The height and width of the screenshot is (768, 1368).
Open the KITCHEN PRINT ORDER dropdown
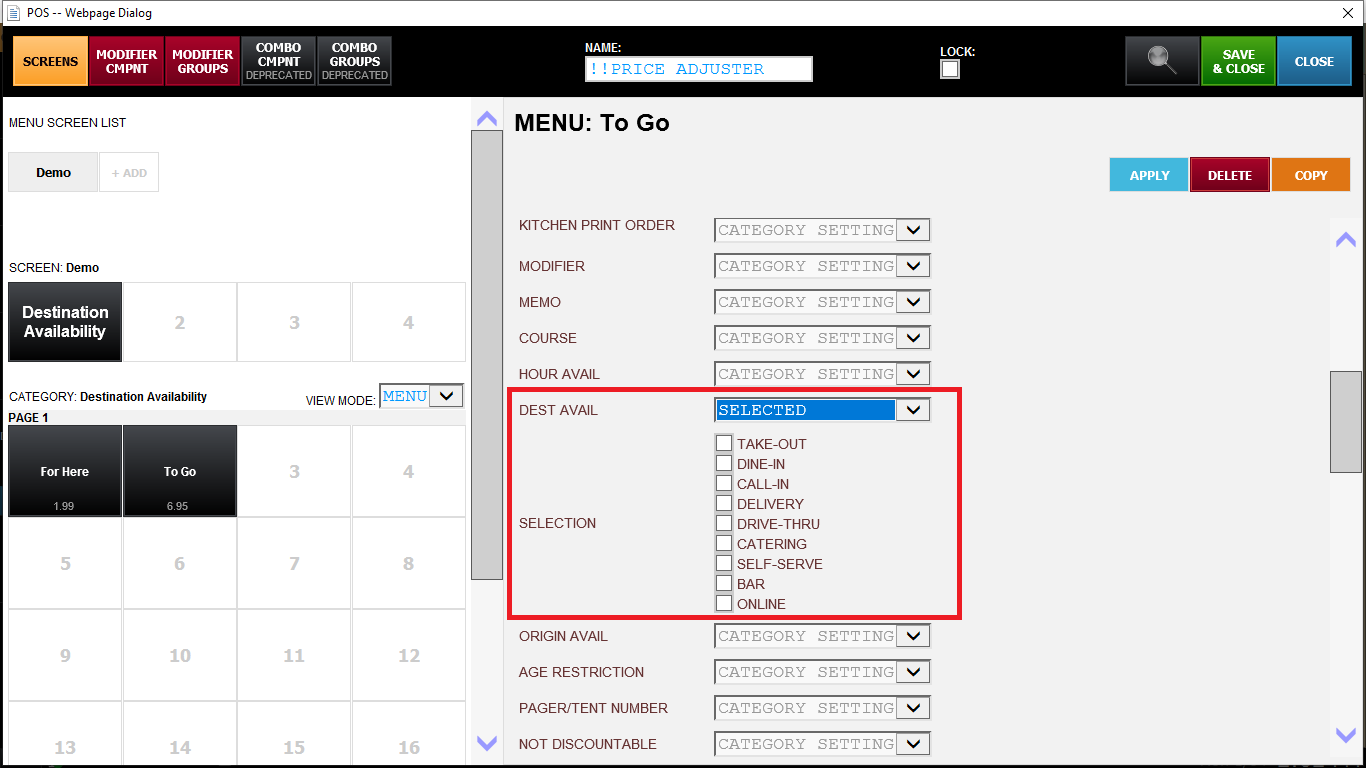(x=912, y=230)
